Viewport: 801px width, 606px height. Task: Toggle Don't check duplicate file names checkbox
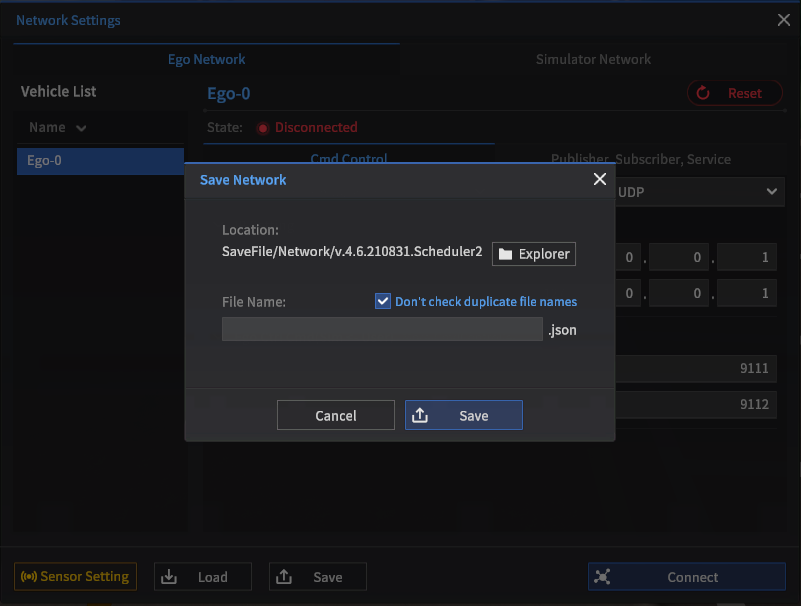click(383, 301)
